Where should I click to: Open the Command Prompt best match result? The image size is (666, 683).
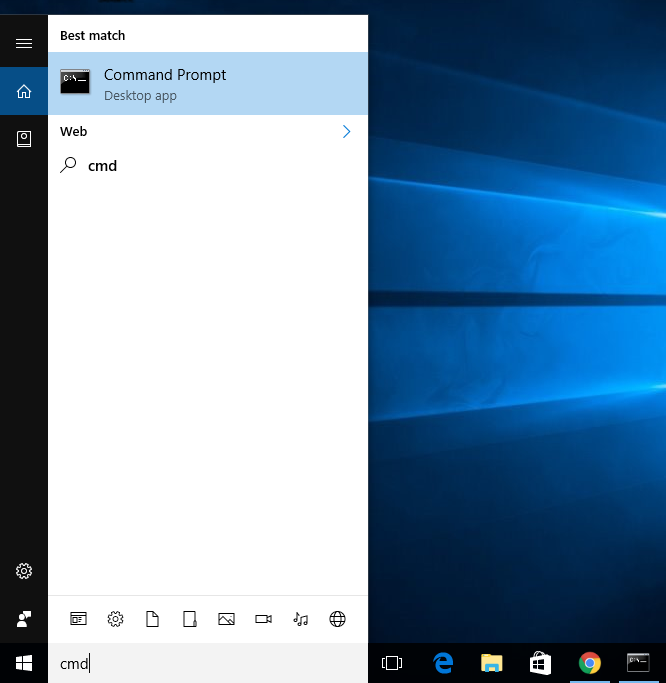point(207,83)
